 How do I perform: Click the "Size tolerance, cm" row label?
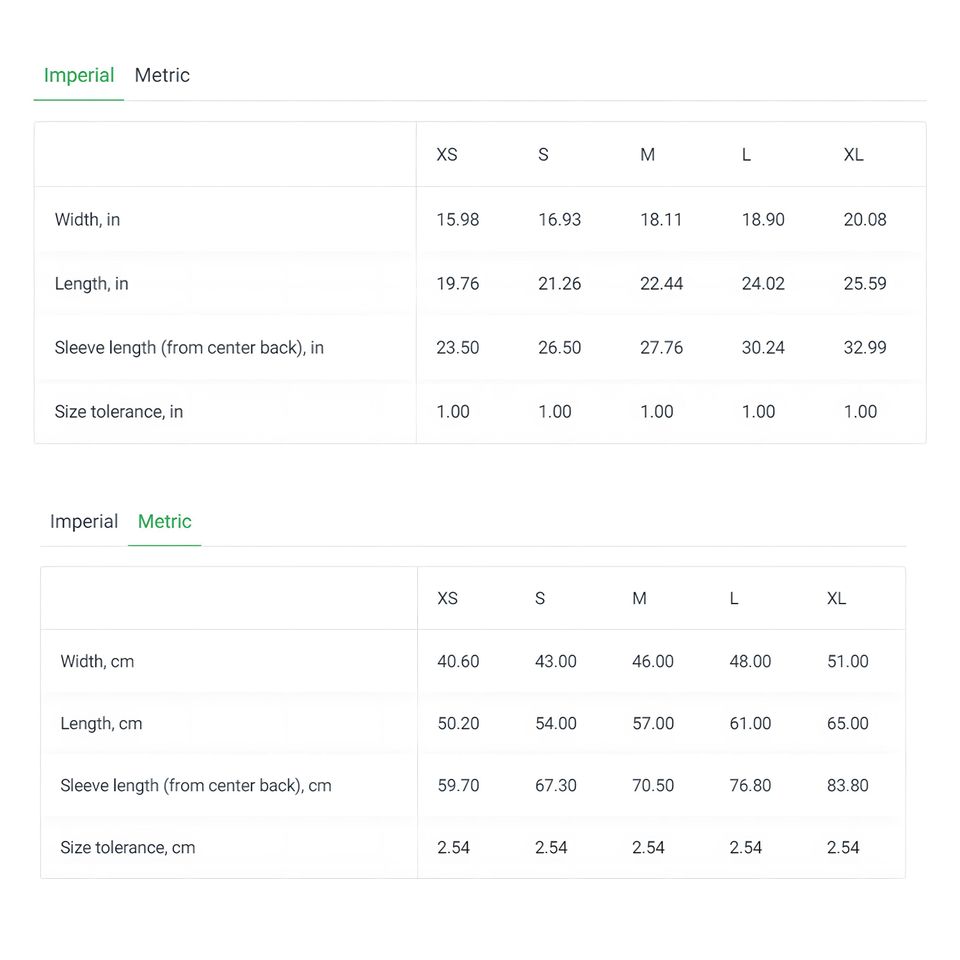coord(127,848)
